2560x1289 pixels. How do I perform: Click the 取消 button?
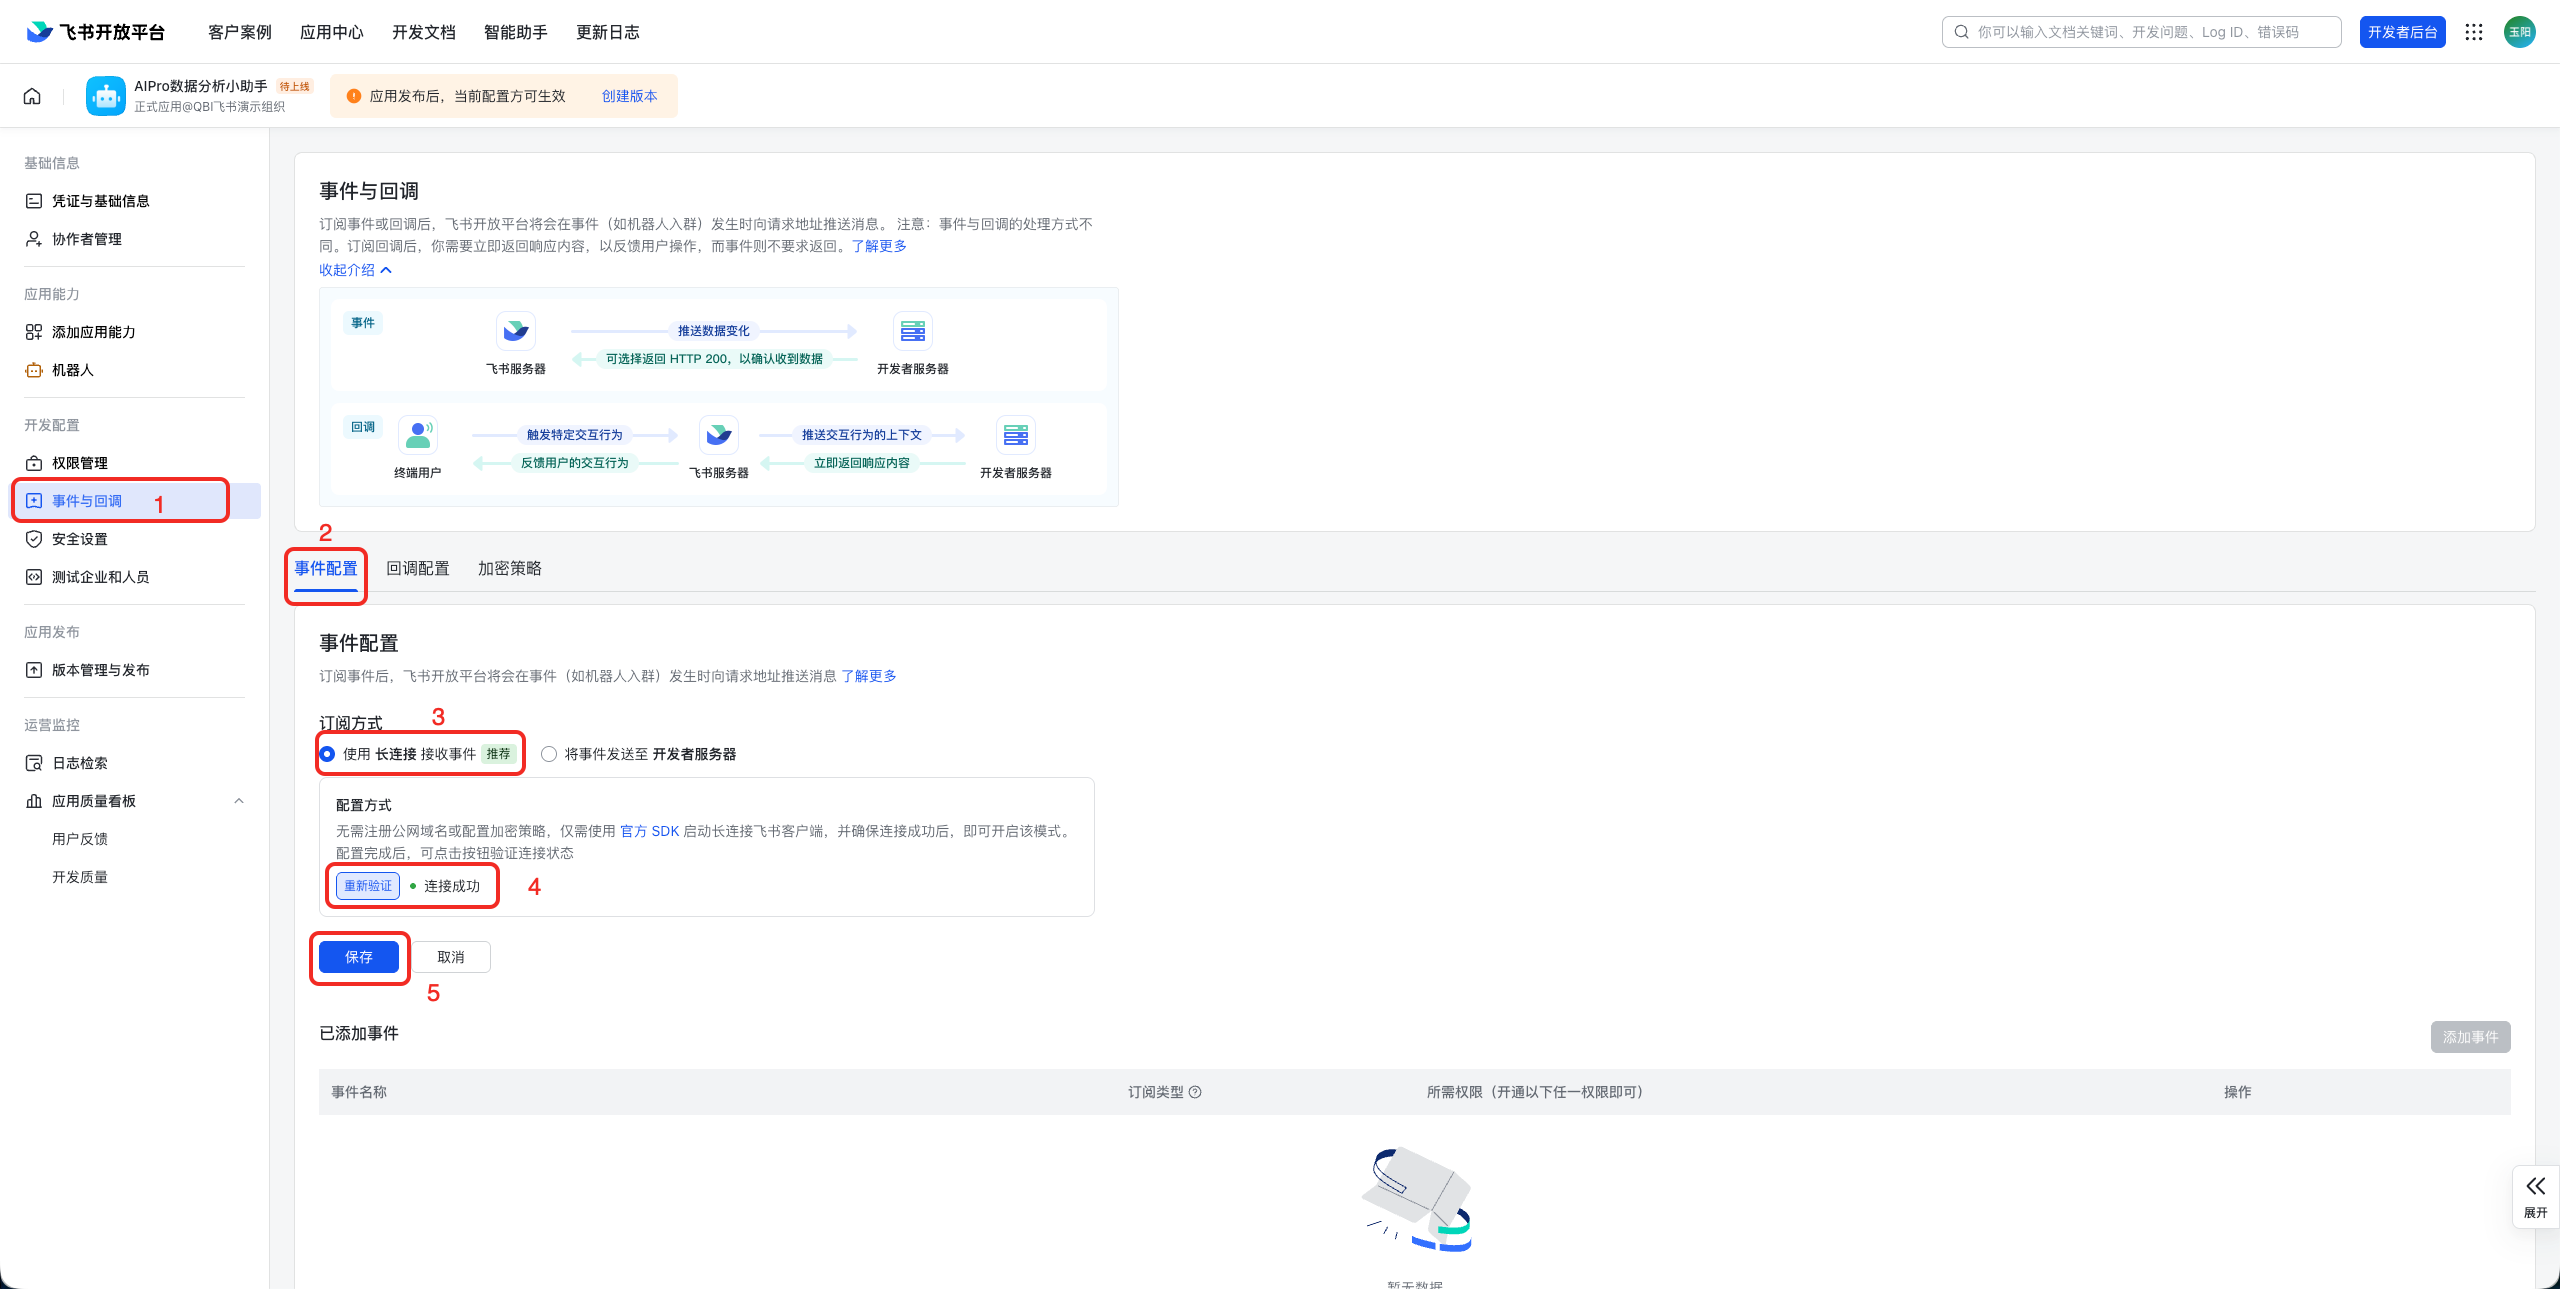coord(451,957)
